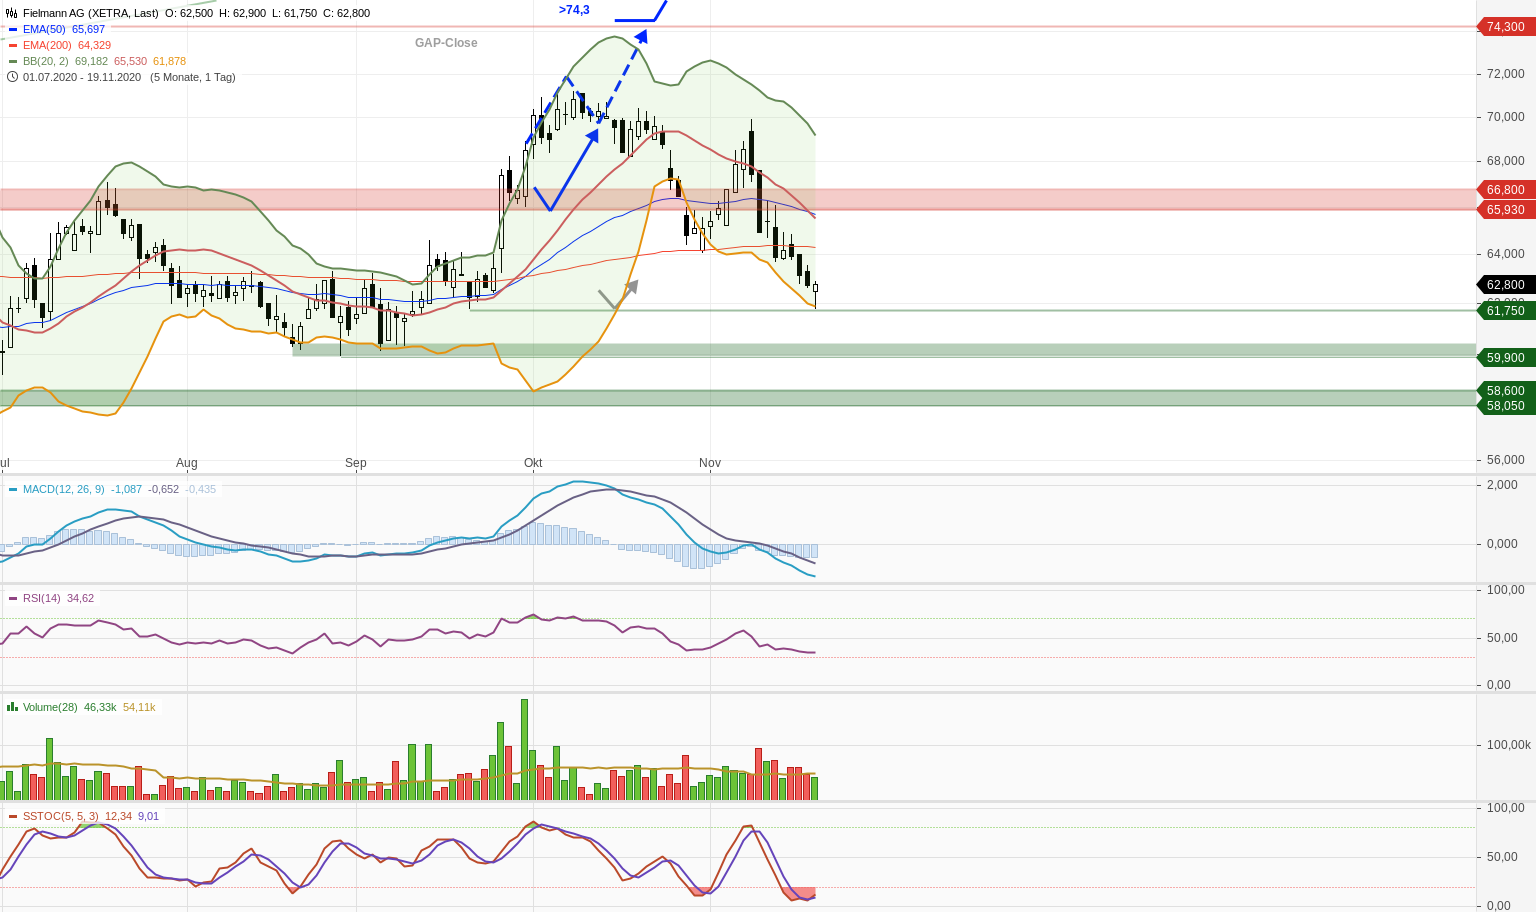The height and width of the screenshot is (912, 1536).
Task: Click the 01.07.2020 - 19.11.2020 date range
Action: tap(82, 77)
